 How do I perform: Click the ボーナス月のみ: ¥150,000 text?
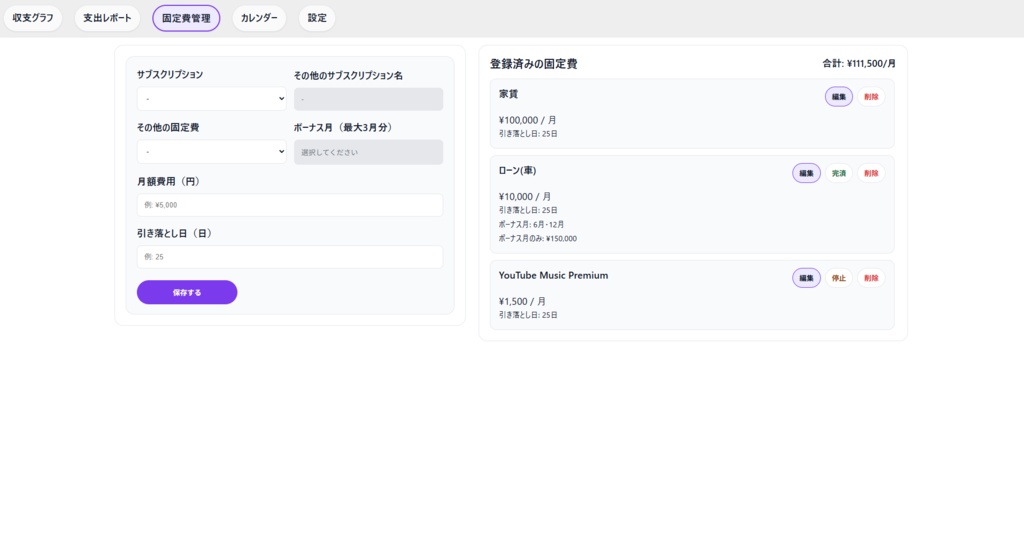click(x=537, y=239)
